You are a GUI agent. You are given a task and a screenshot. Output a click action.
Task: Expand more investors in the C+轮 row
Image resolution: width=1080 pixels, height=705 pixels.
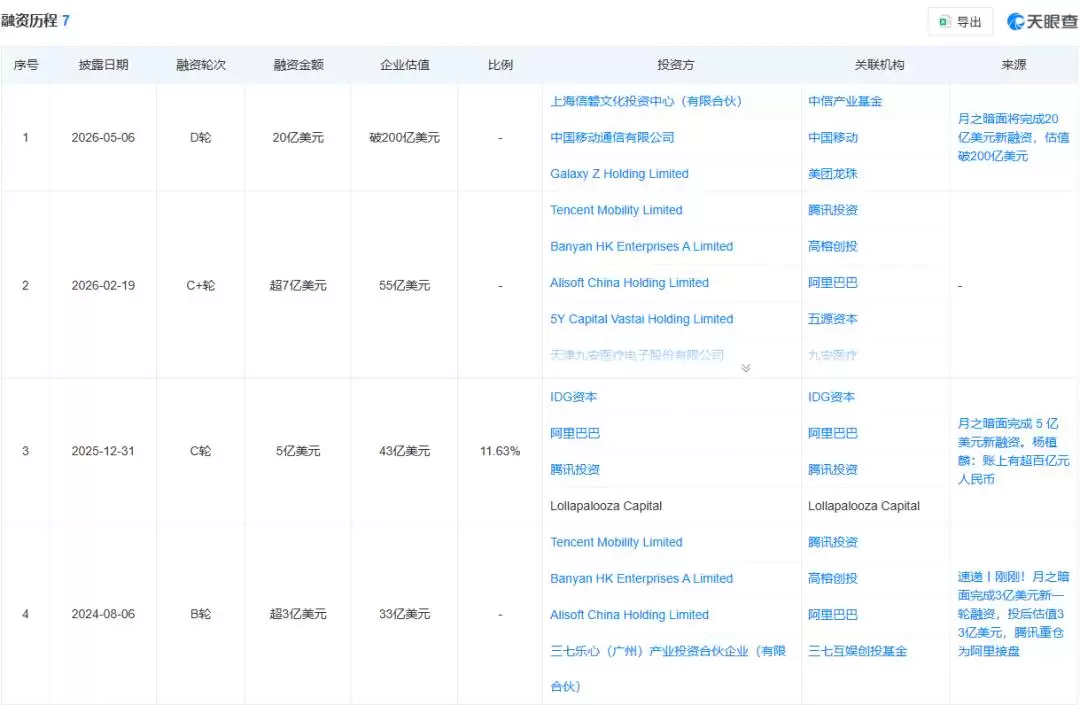point(746,368)
